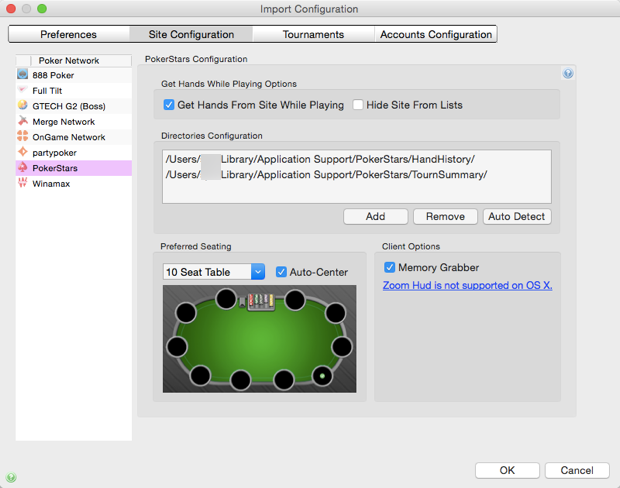Screen dimensions: 620x488
Task: Select partypoker in the list
Action: point(74,153)
